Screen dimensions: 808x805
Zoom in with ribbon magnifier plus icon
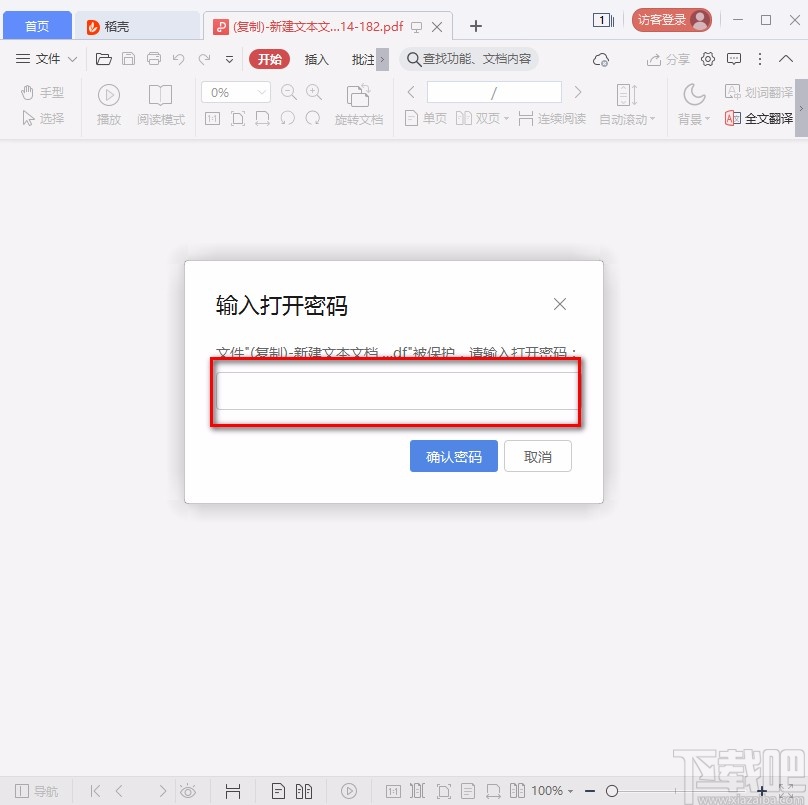pyautogui.click(x=314, y=92)
